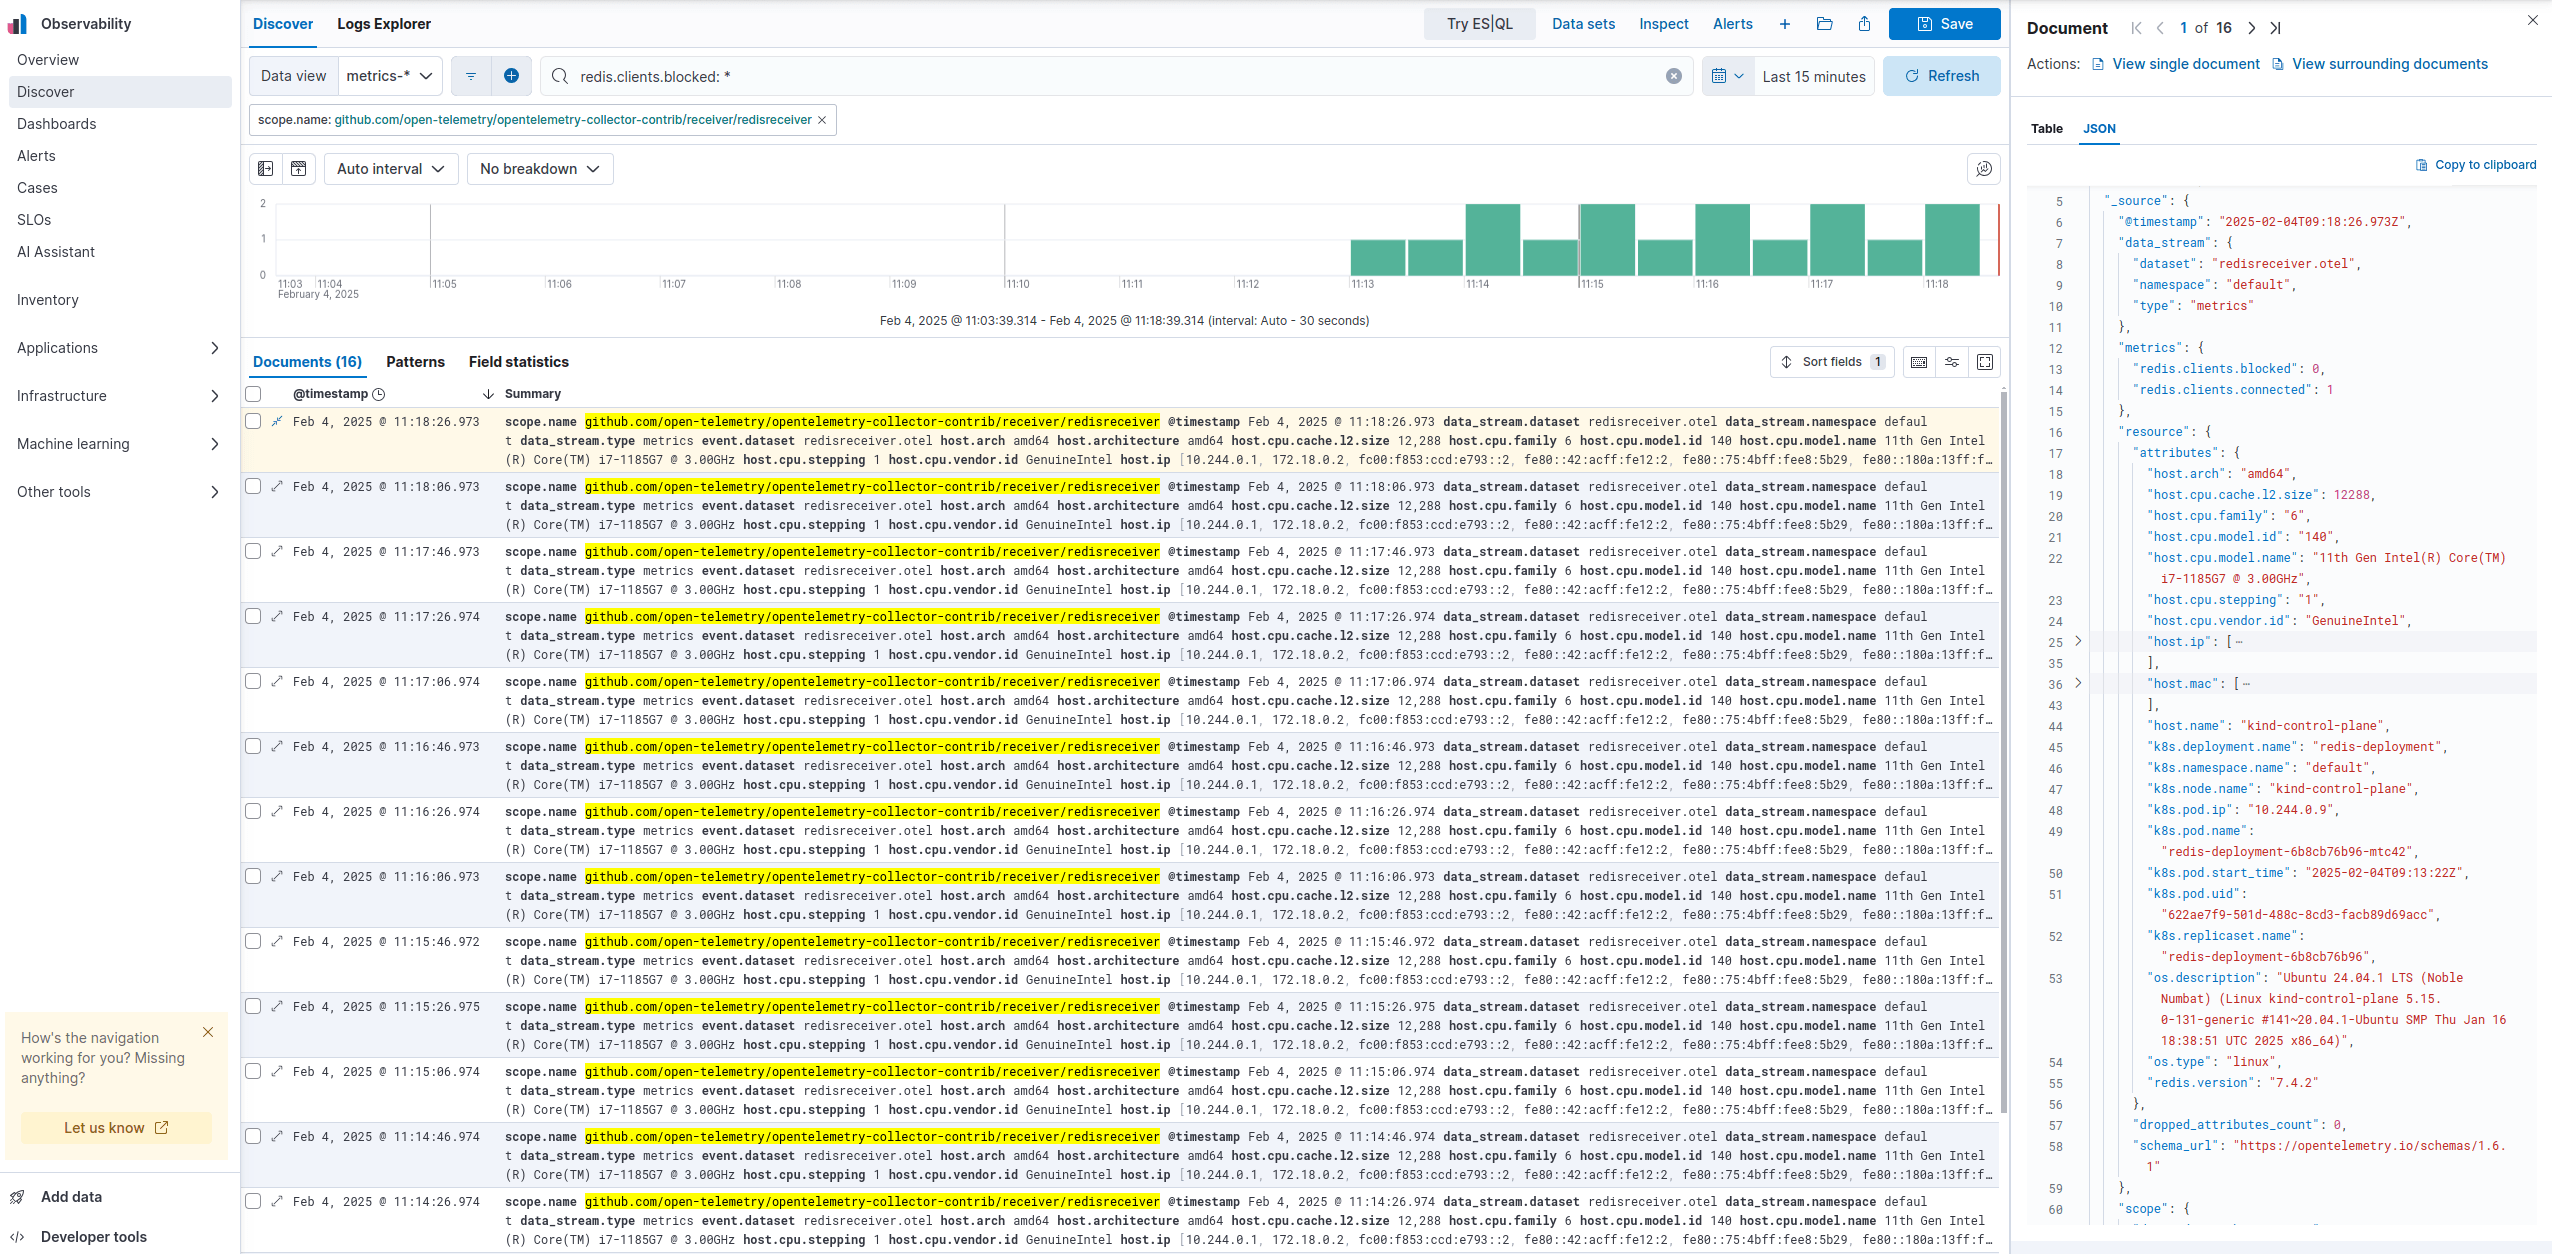
Task: Toggle keyboard grid controls icon
Action: tap(1918, 362)
